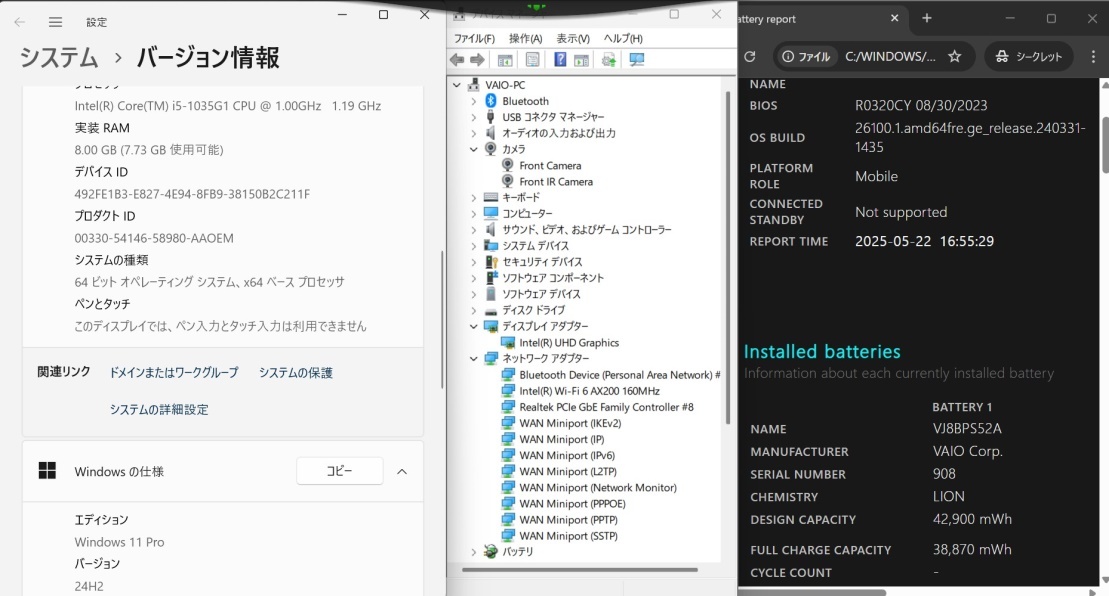Click the ファイル site info chip
The image size is (1109, 596).
coord(806,57)
